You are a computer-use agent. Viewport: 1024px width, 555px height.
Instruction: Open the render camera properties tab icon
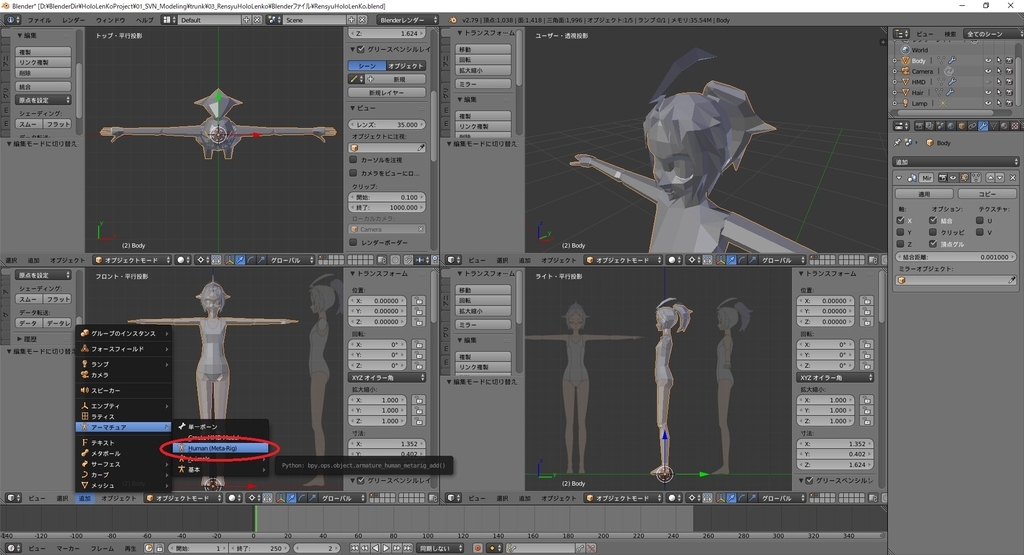919,125
